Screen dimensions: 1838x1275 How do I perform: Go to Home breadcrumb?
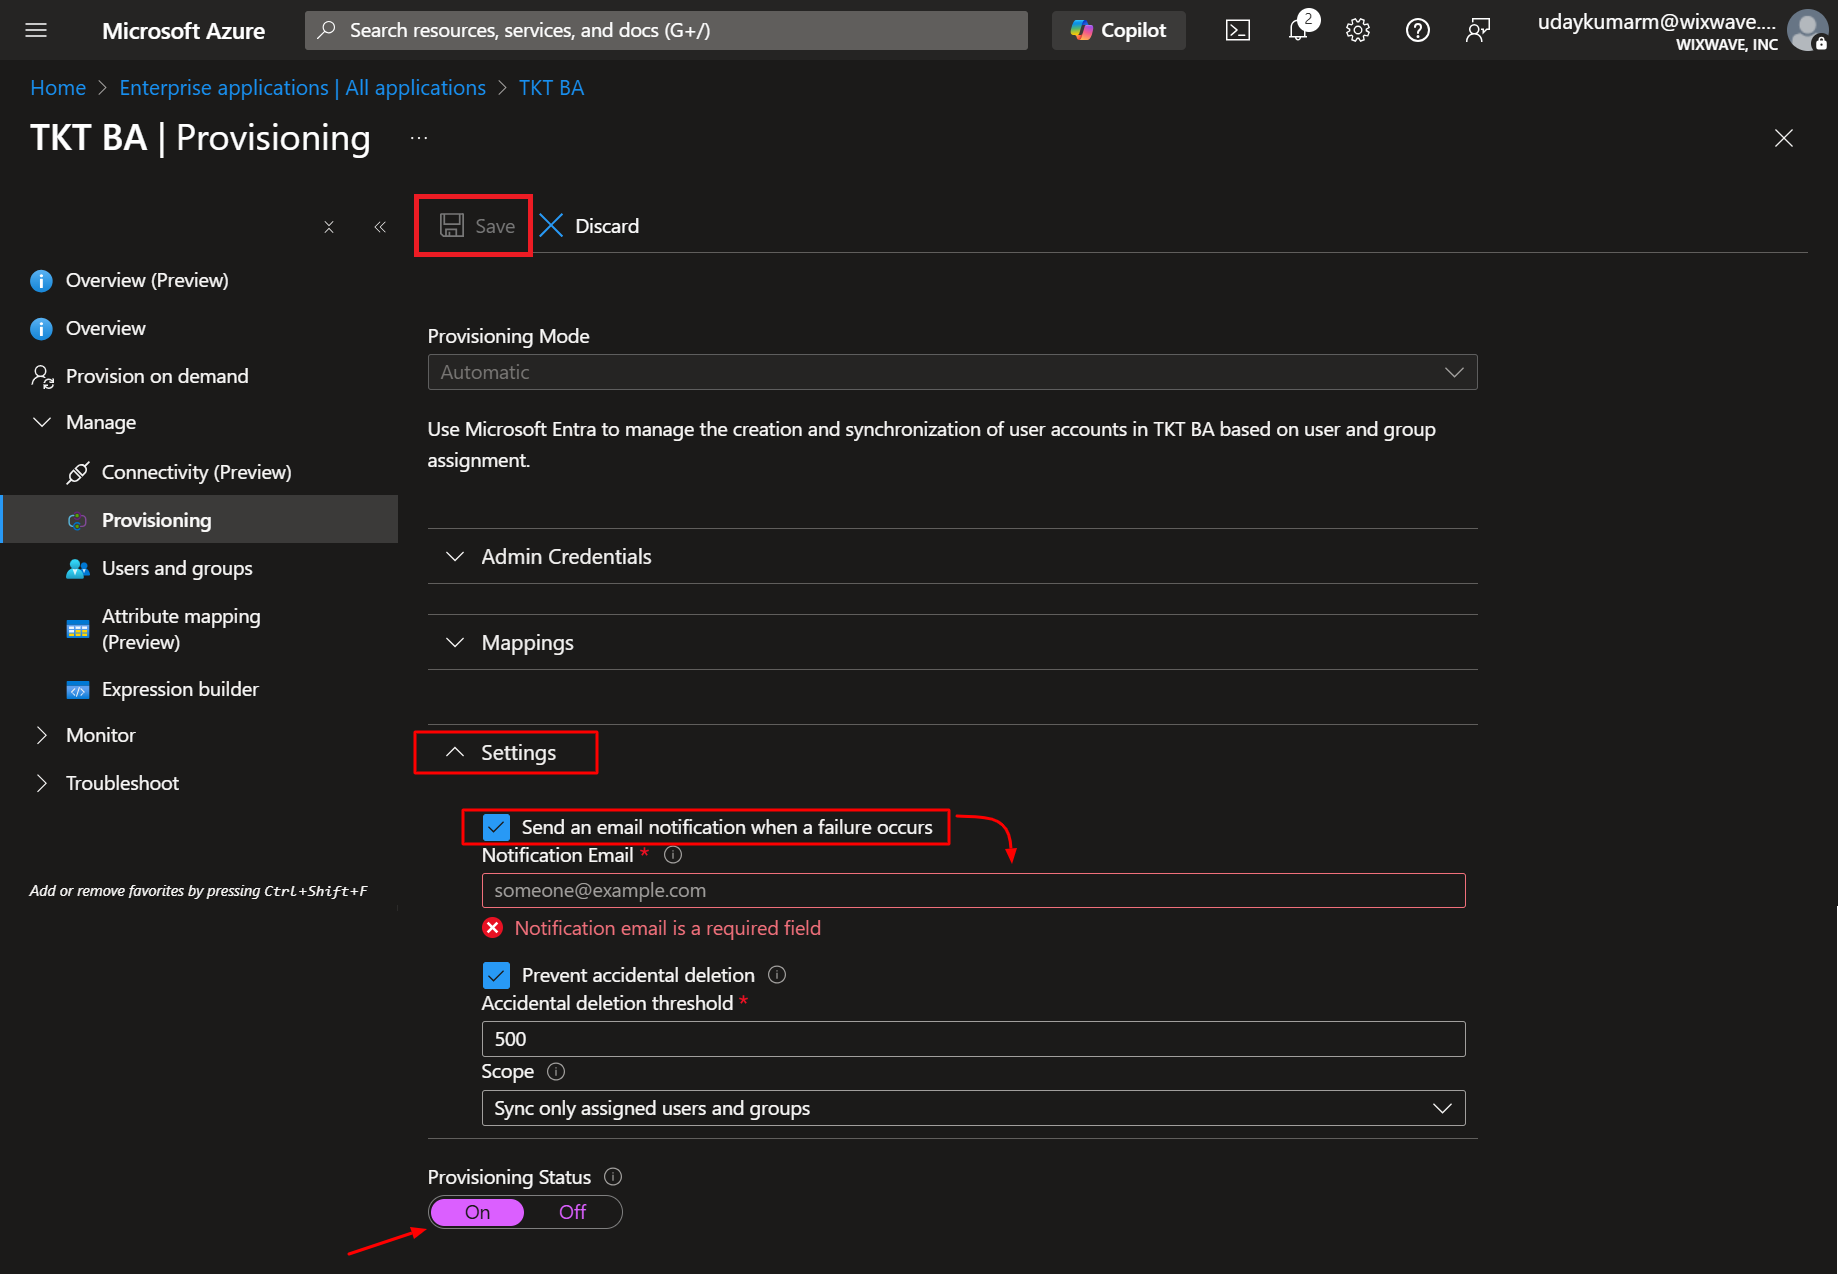pos(58,88)
